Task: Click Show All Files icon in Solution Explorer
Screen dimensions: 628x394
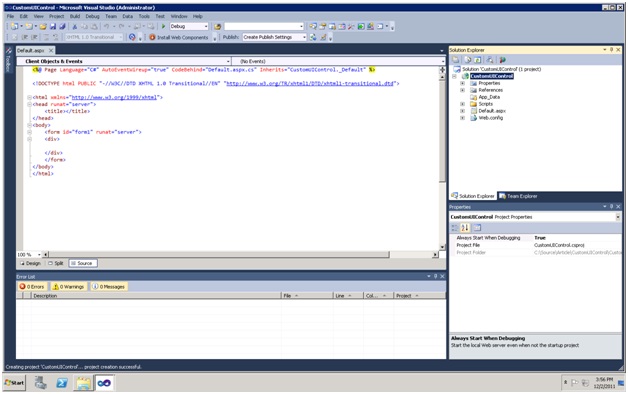Action: 467,60
